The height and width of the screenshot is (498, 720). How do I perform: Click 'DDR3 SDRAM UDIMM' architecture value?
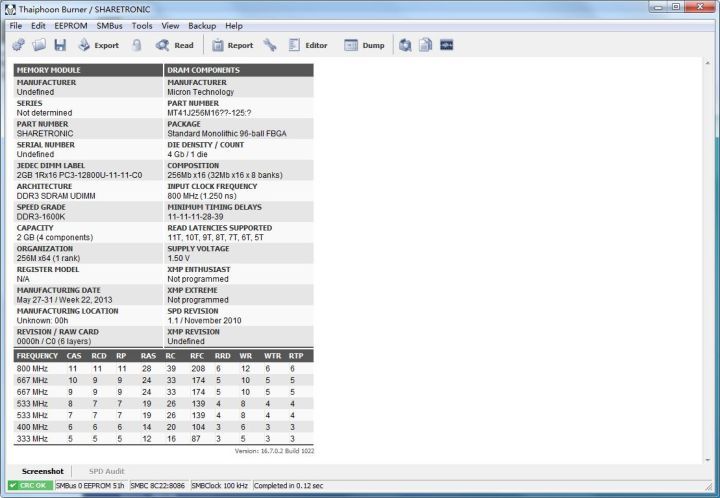(x=56, y=196)
